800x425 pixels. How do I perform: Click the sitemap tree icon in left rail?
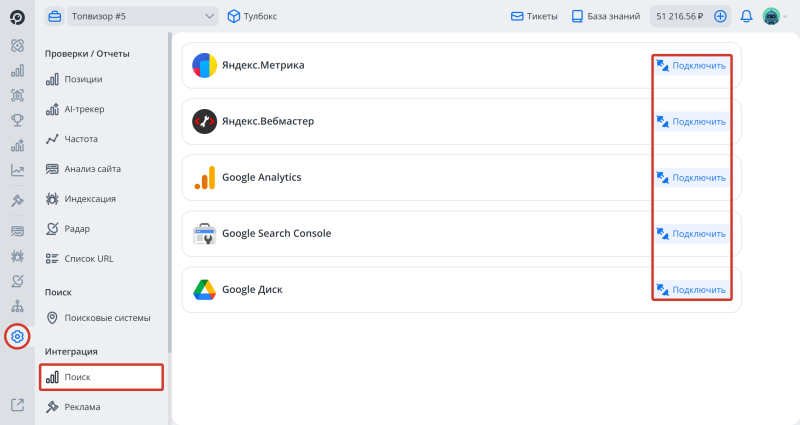(x=17, y=306)
